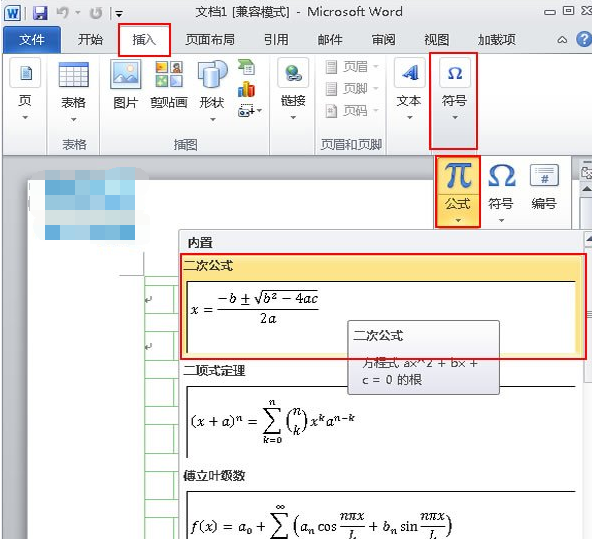Expand the 链接 Links dropdown arrow

293,117
